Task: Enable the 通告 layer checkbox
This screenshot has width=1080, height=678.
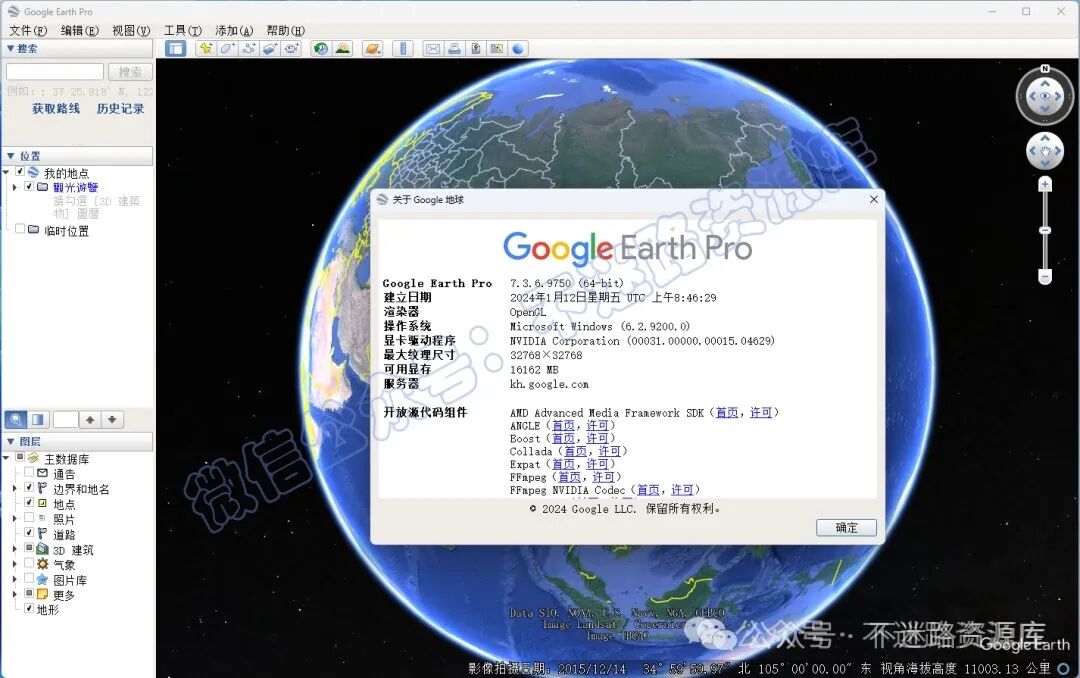Action: tap(29, 472)
